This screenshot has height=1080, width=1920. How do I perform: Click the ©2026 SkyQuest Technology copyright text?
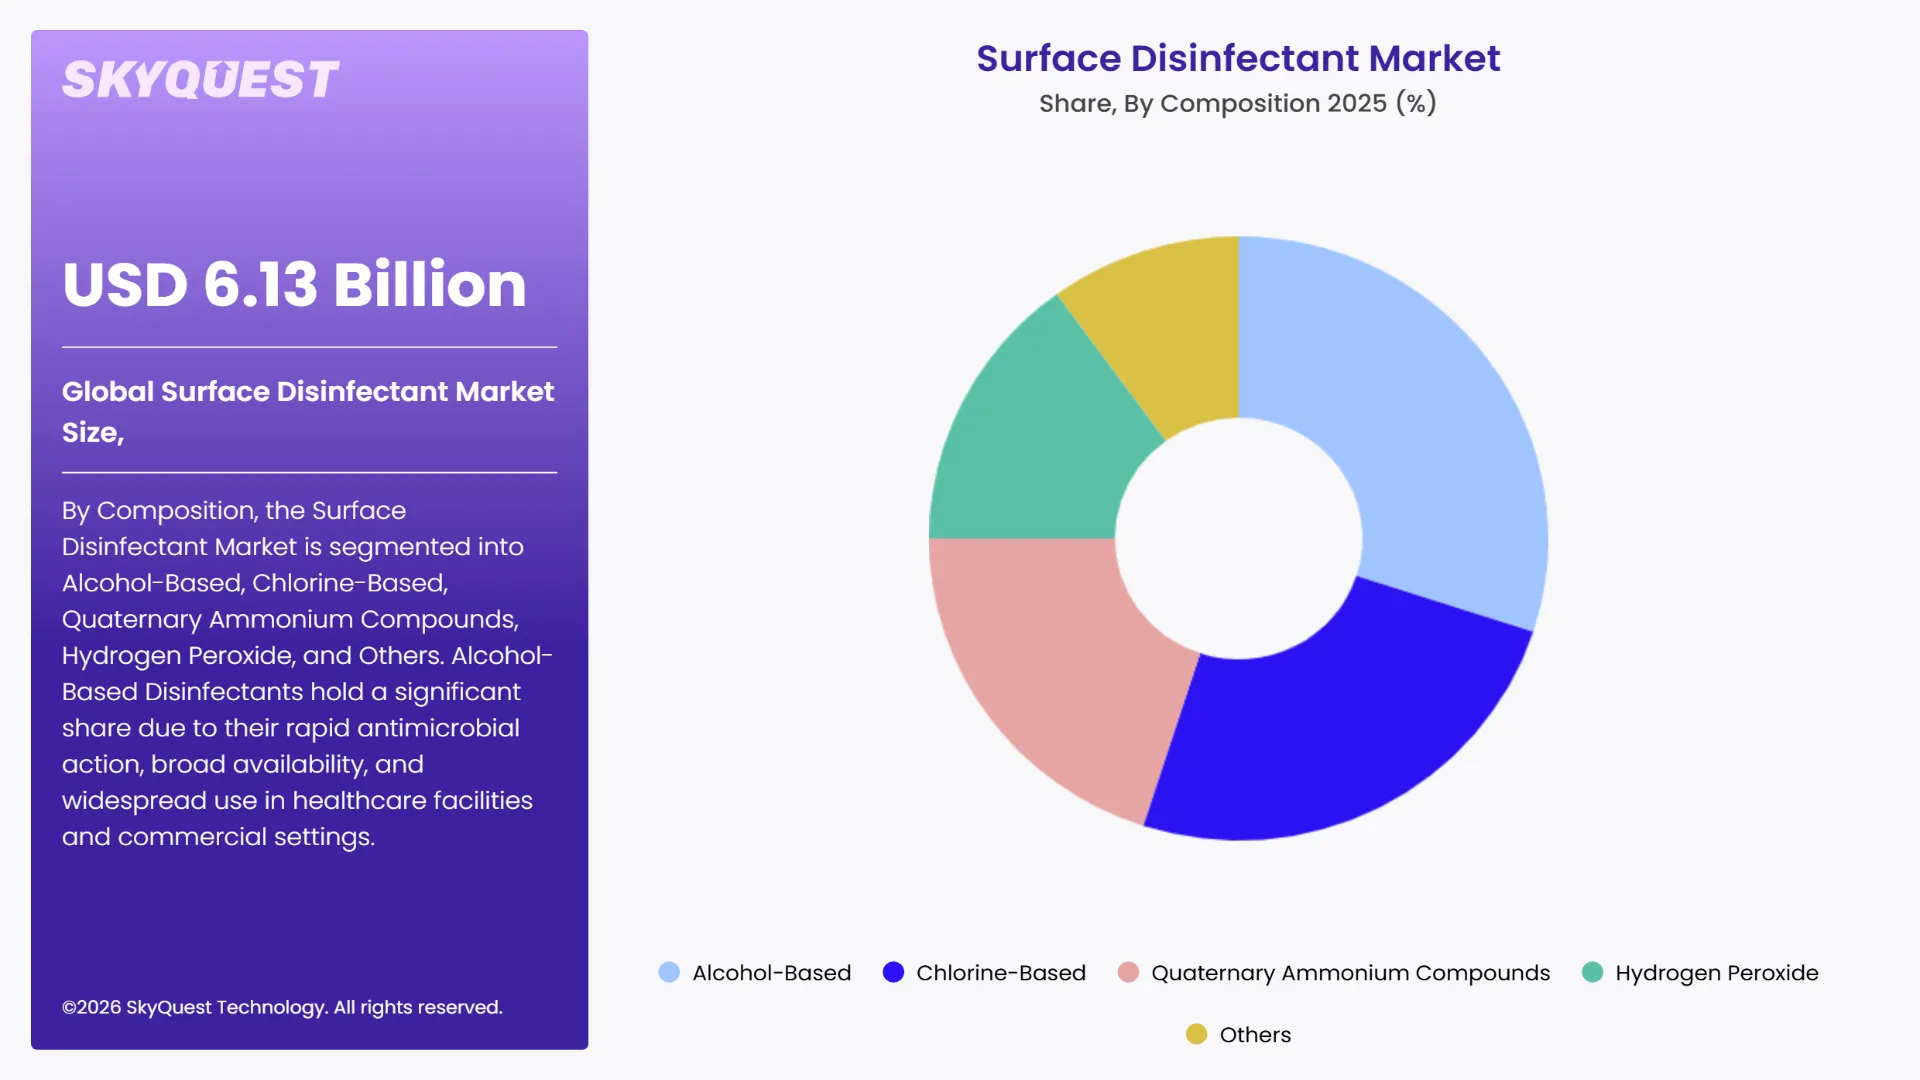coord(282,1007)
